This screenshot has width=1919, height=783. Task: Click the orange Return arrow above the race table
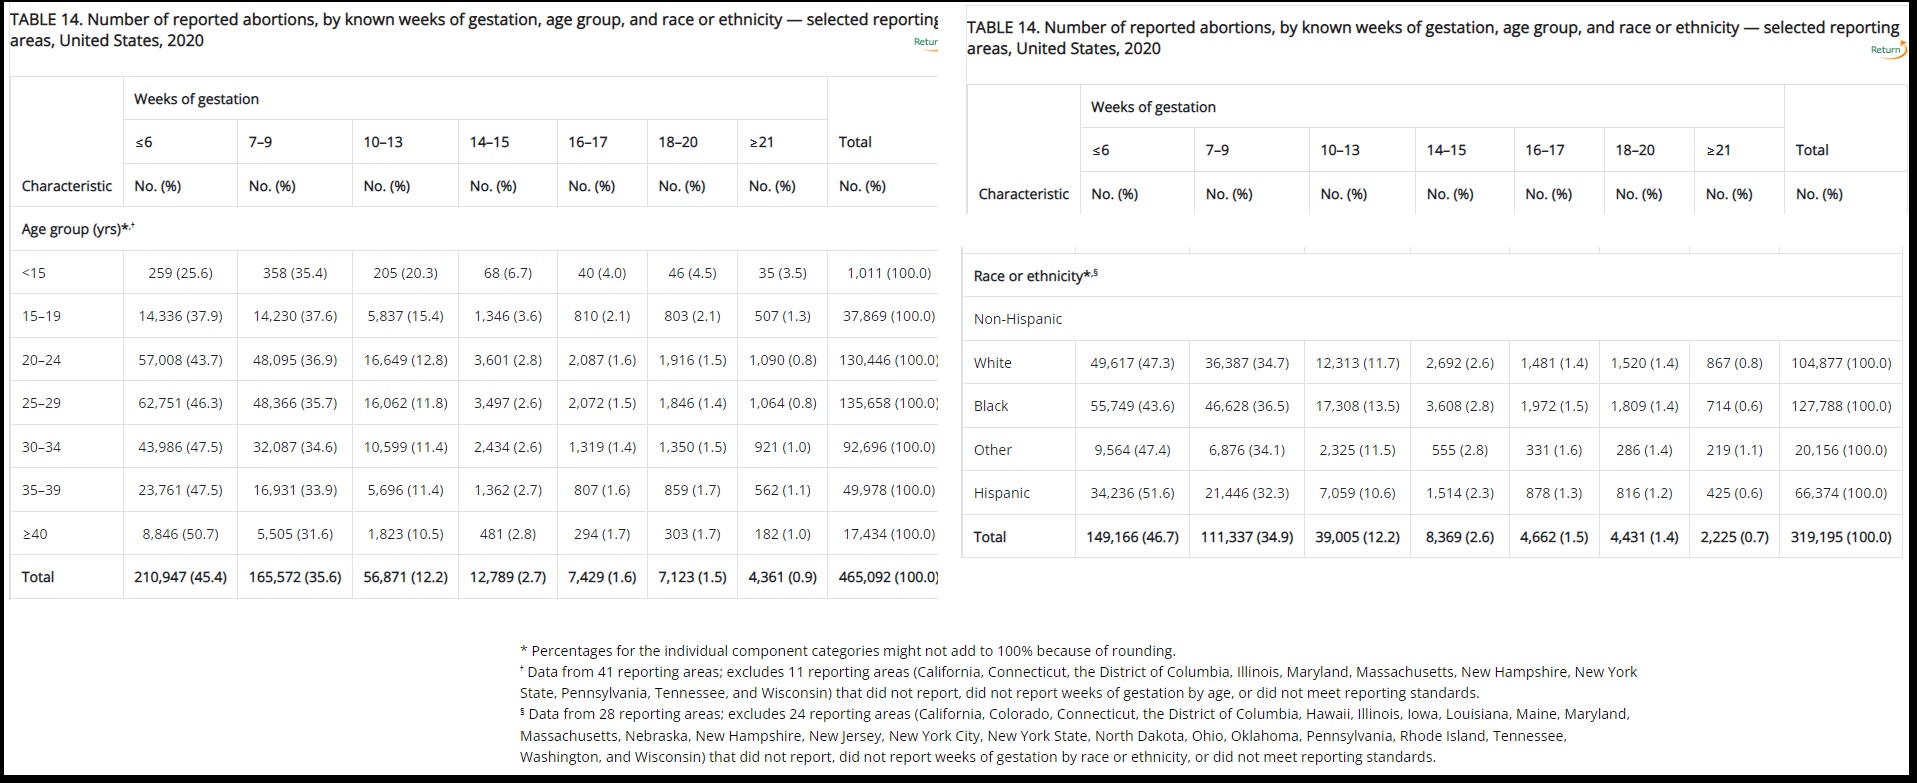[x=1887, y=50]
